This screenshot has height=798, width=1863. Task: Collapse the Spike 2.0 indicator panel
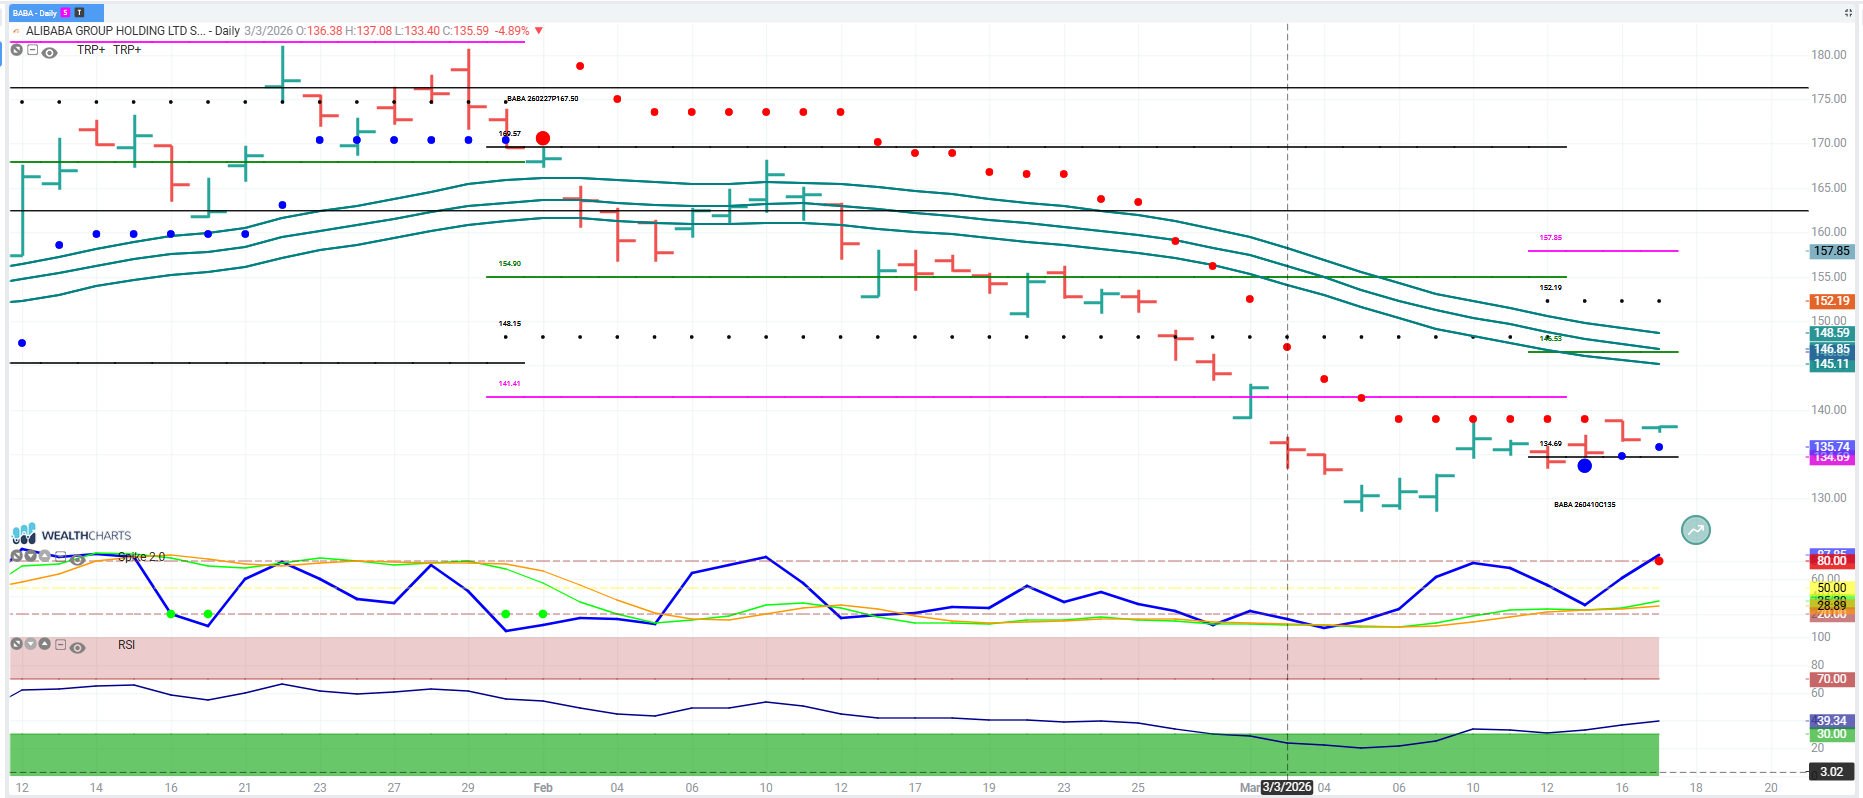tap(61, 556)
